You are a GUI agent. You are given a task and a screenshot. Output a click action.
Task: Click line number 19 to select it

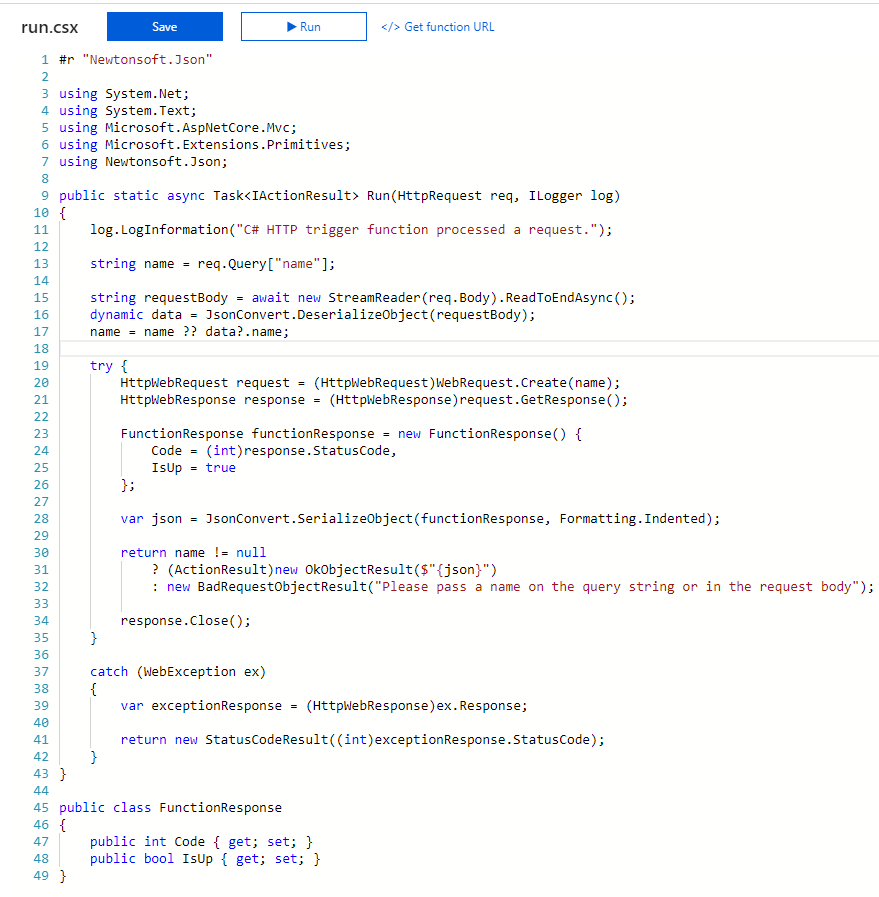41,365
